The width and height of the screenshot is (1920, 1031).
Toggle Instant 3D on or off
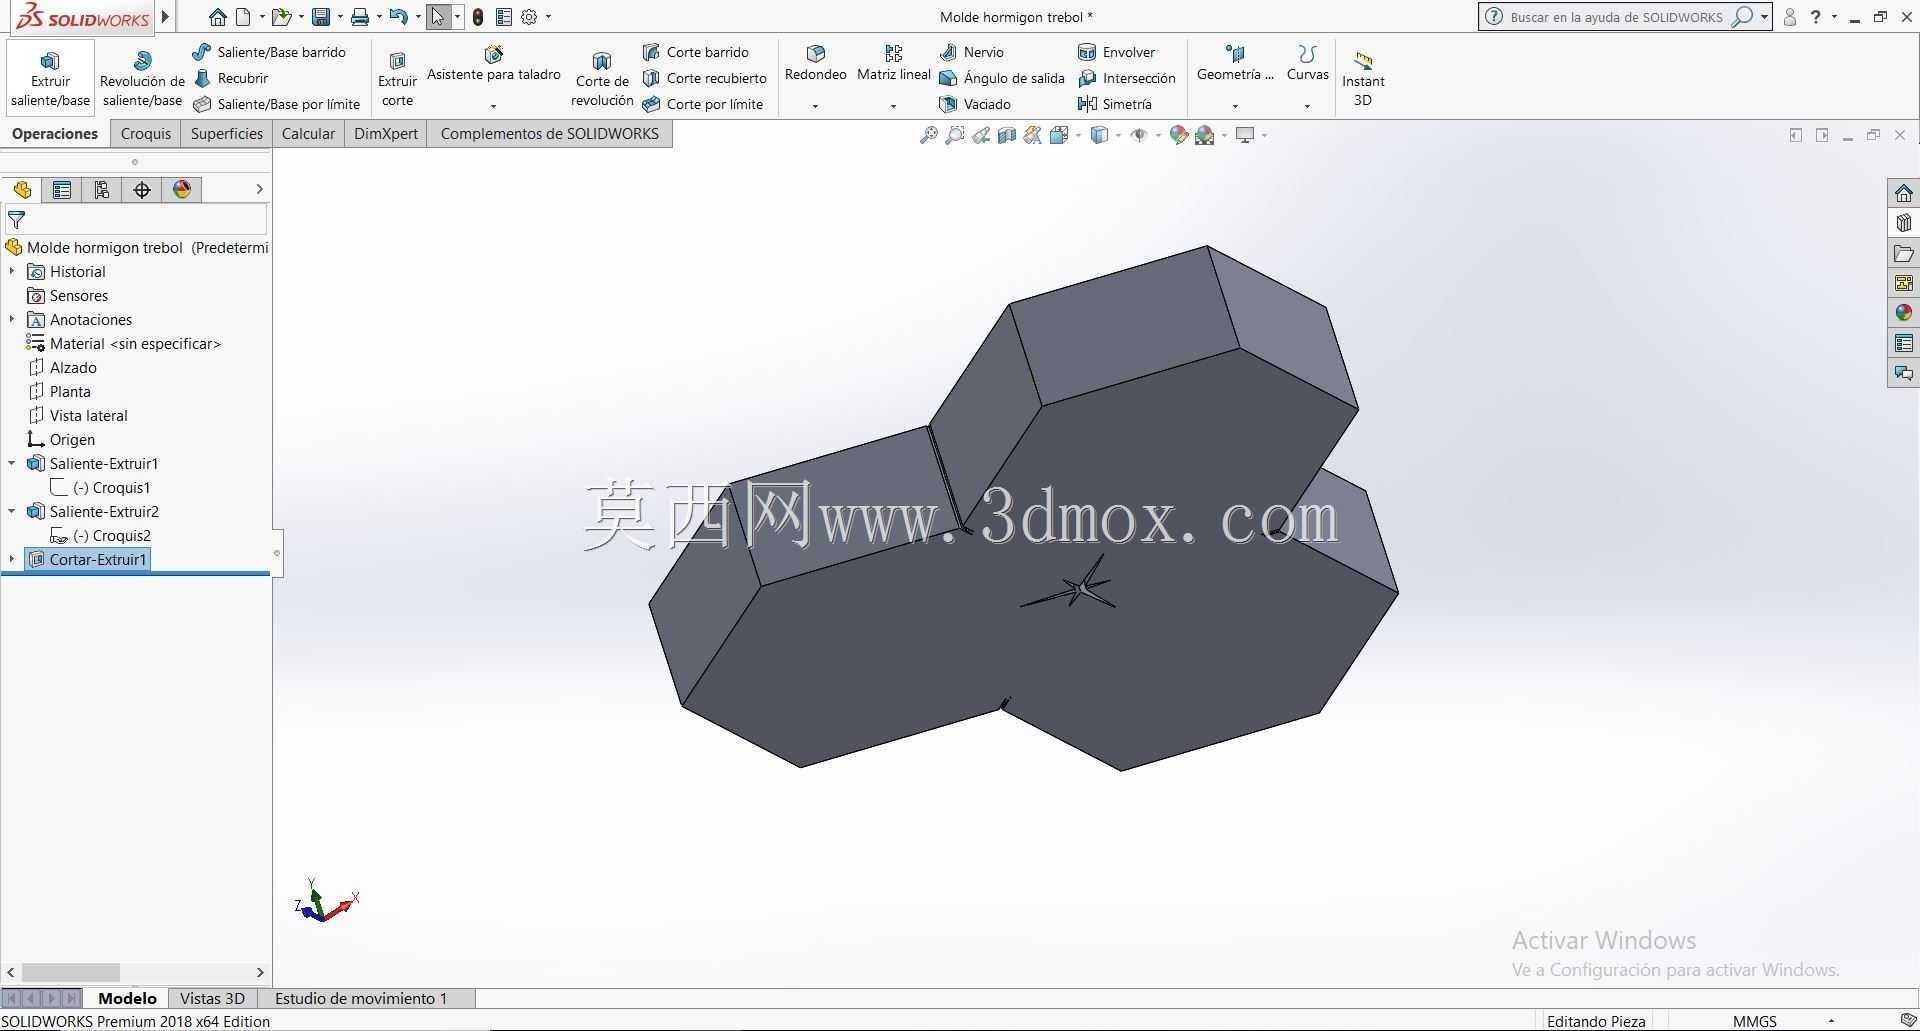(1363, 78)
